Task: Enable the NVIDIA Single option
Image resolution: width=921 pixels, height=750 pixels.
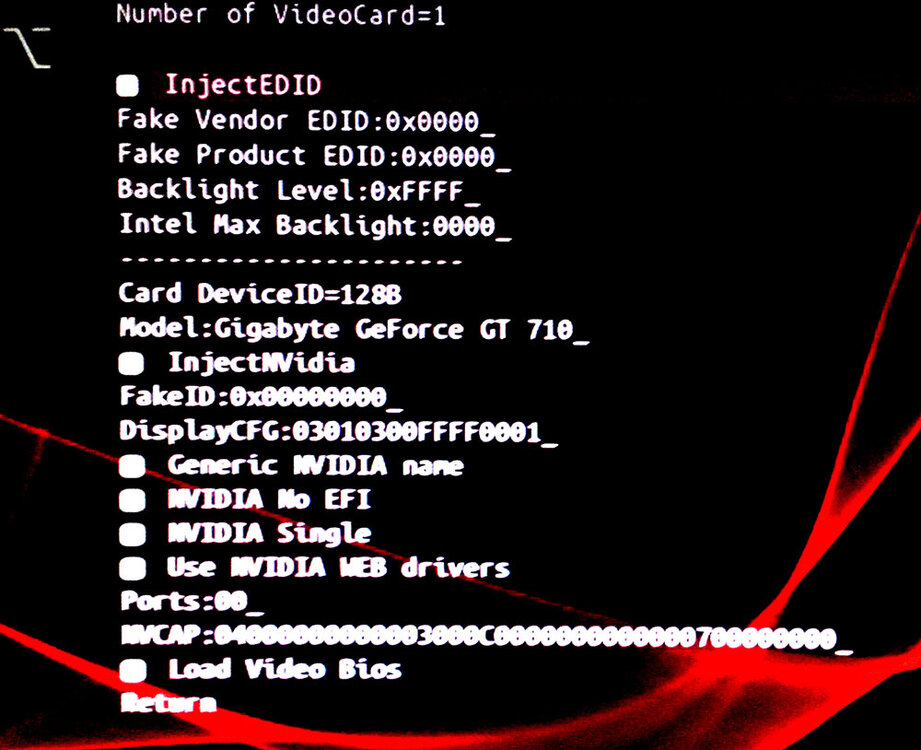Action: [132, 534]
